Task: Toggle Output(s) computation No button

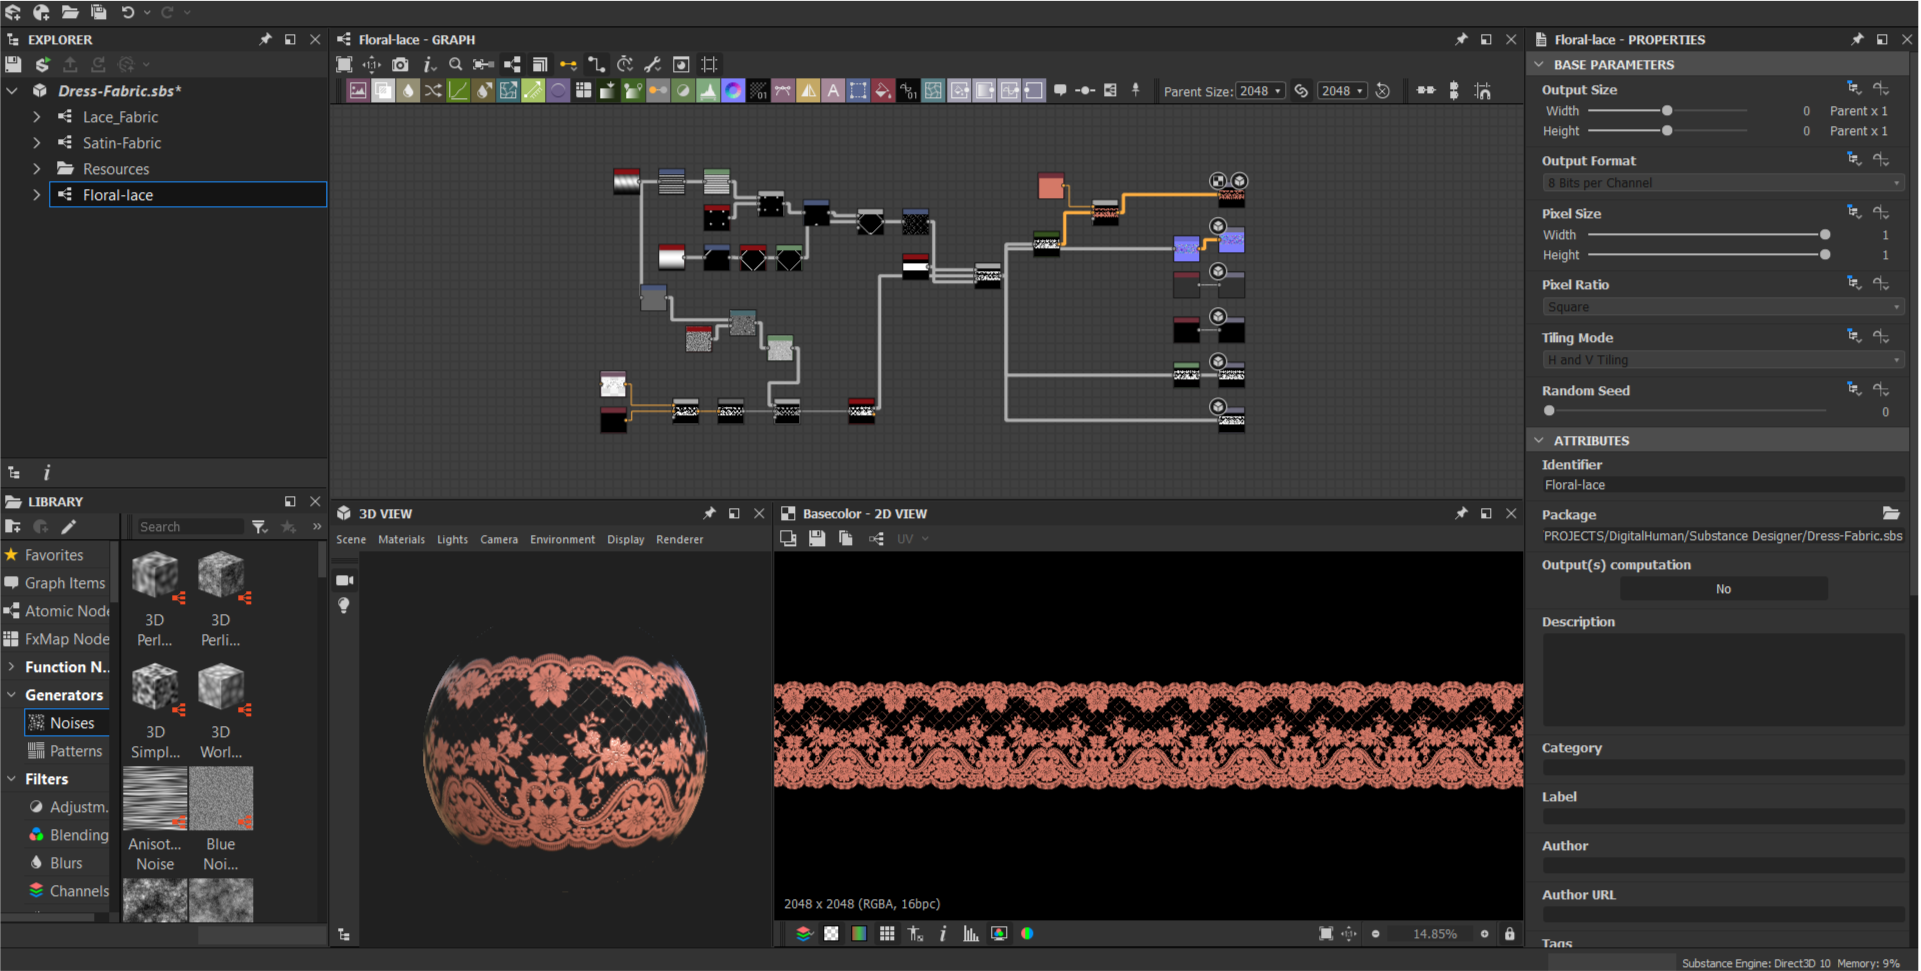Action: pyautogui.click(x=1723, y=589)
